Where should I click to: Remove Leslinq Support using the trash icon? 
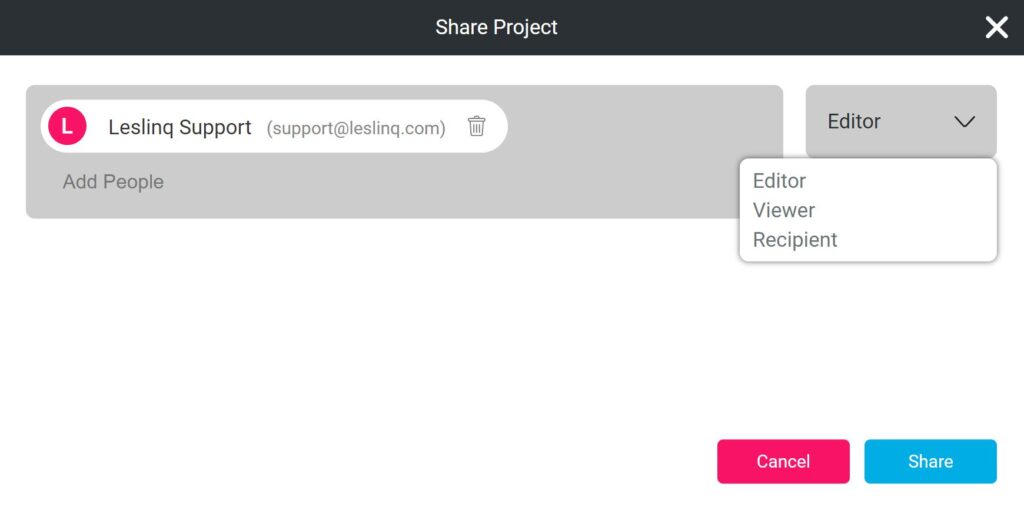pyautogui.click(x=476, y=126)
